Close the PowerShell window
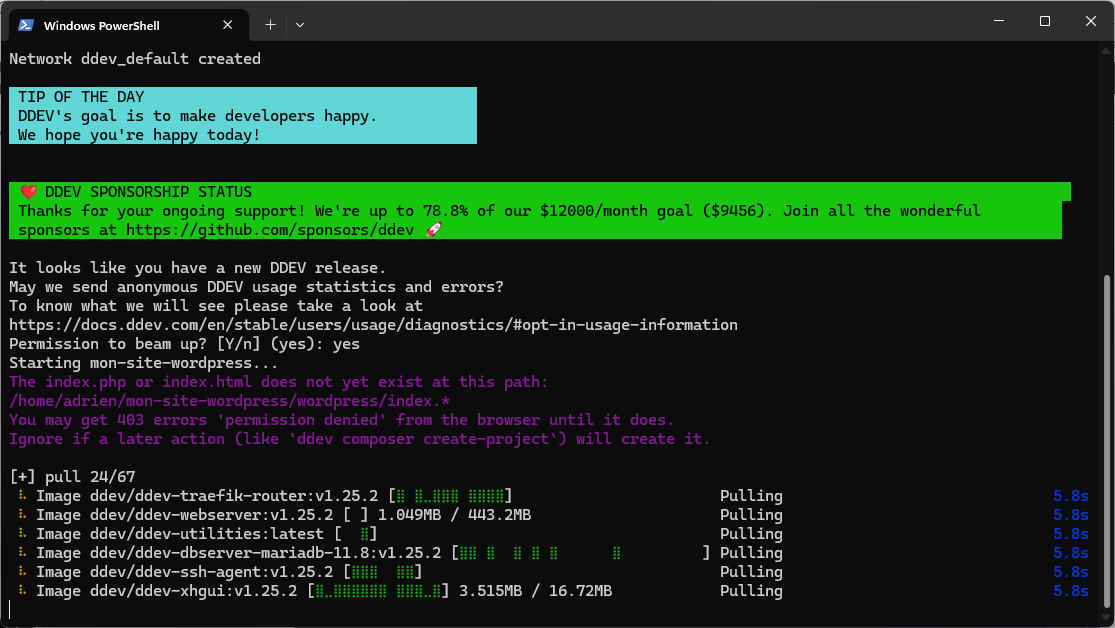This screenshot has width=1115, height=628. click(1091, 21)
